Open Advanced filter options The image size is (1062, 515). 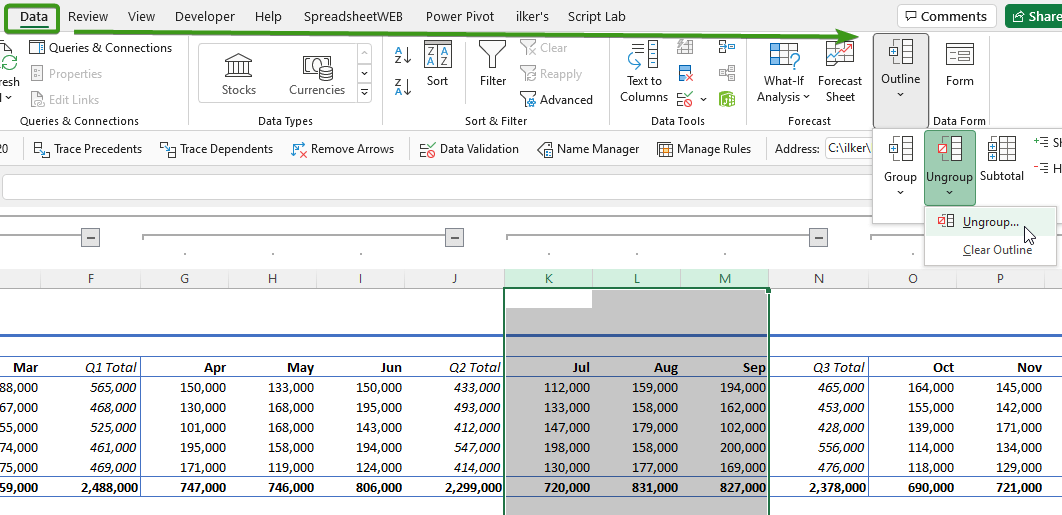coord(556,100)
